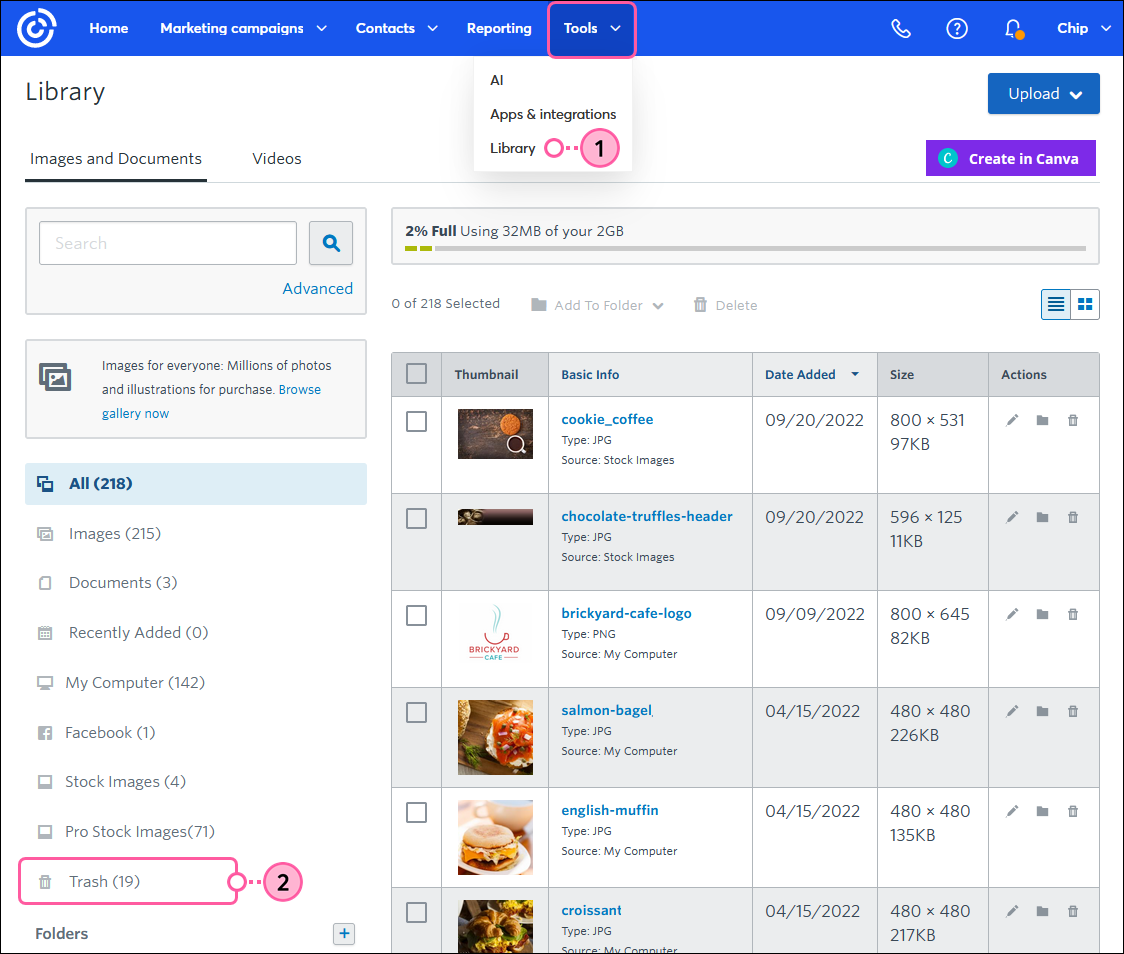Sort by Date Added column arrow
1124x954 pixels.
855,374
